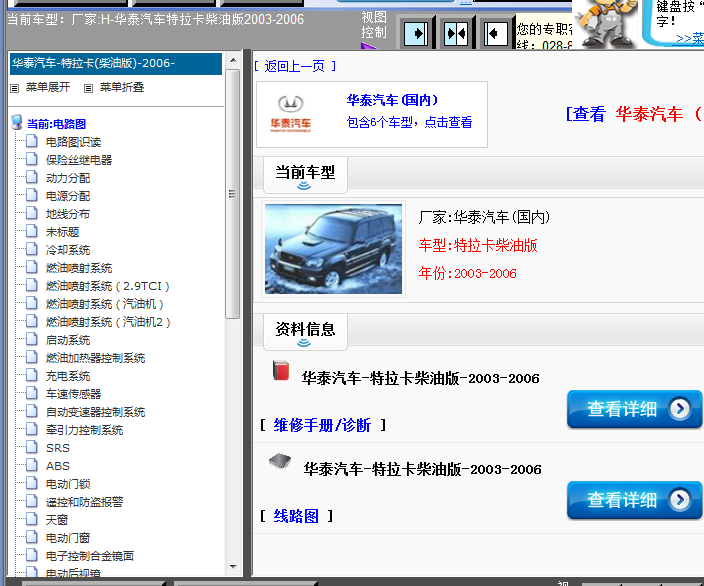Select 电动门窗 in the tree
The height and width of the screenshot is (586, 704).
(x=68, y=538)
